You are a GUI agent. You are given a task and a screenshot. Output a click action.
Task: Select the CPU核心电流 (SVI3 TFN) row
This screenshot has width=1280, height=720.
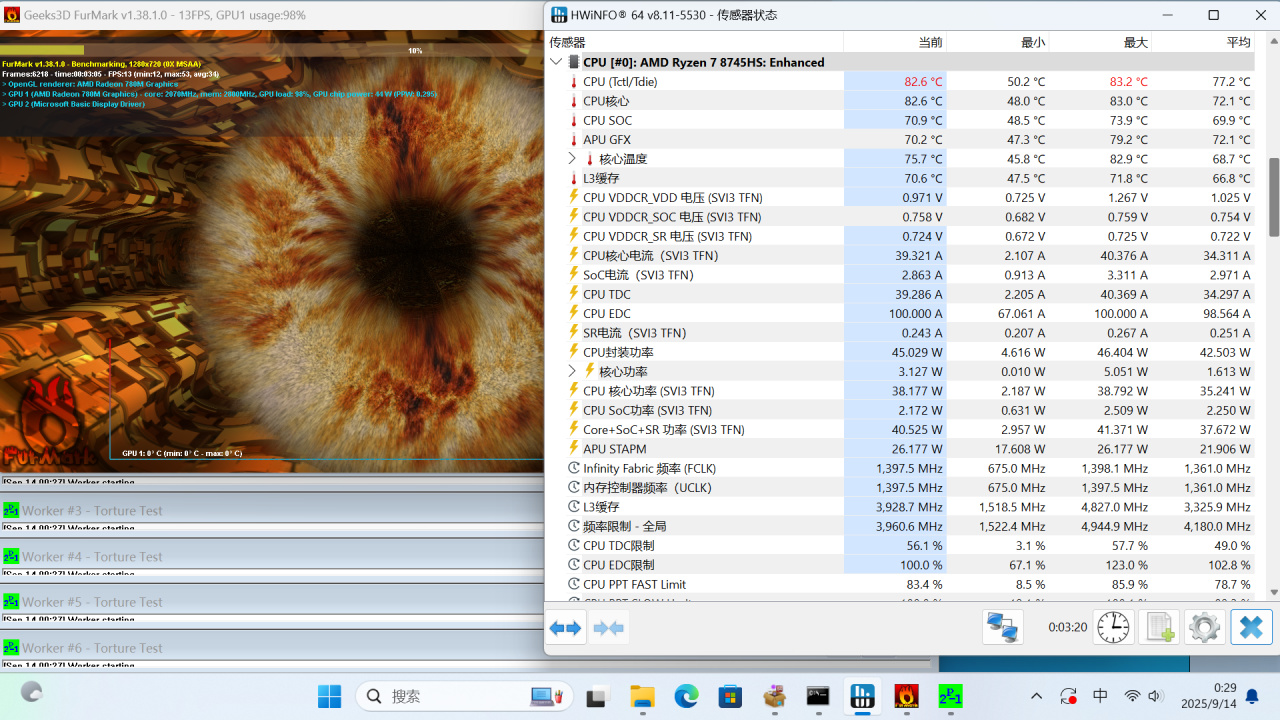pos(900,256)
